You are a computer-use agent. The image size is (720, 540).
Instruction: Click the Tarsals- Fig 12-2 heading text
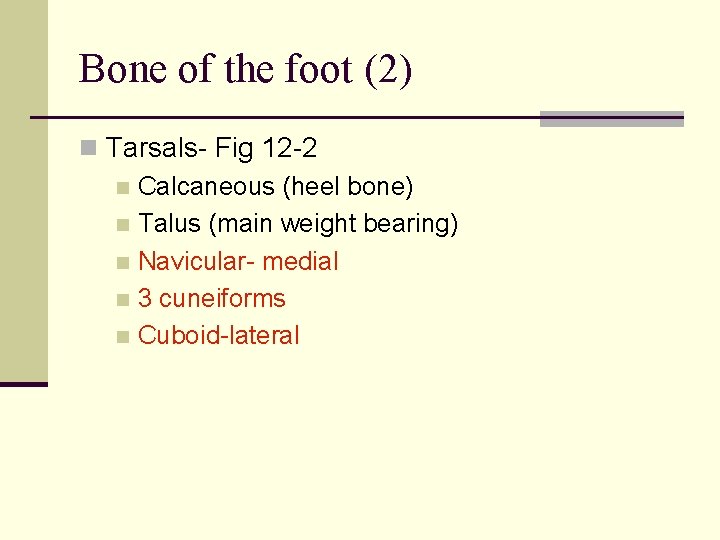212,149
